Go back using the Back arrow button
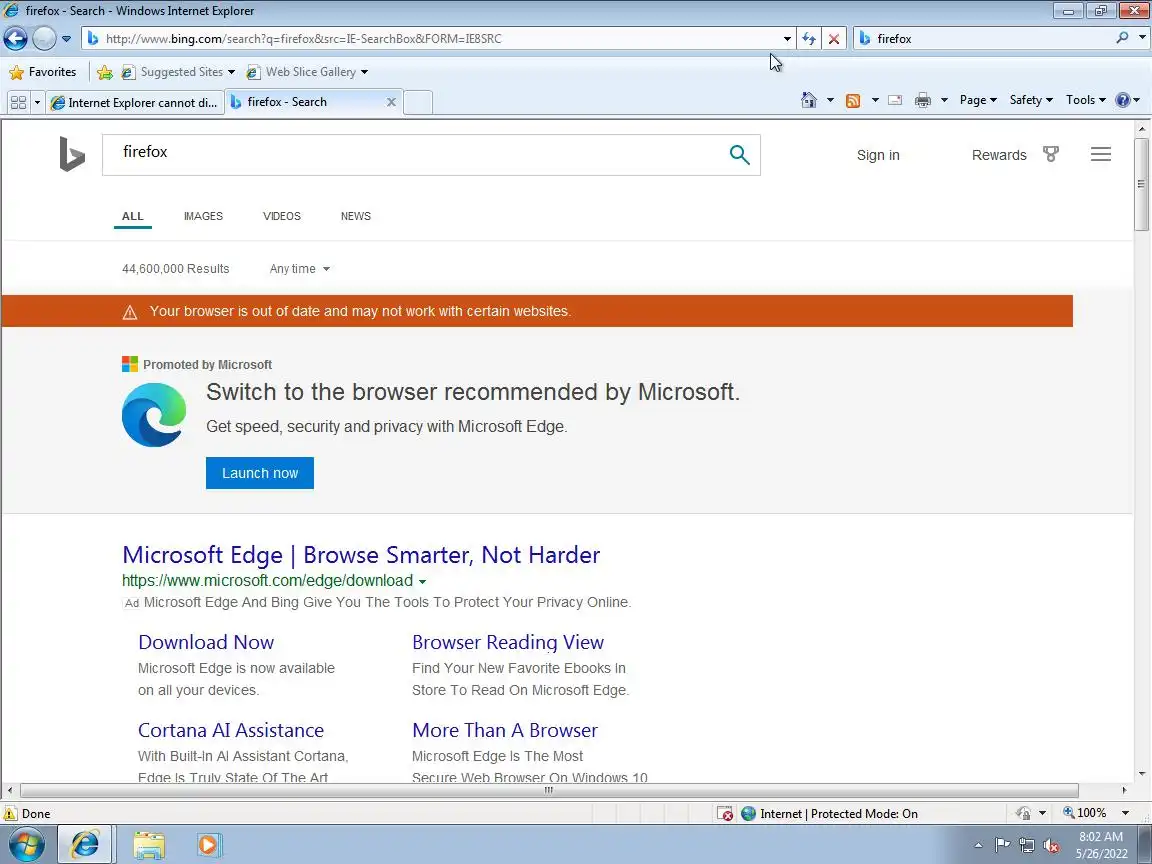Screen dimensions: 1152x864 (15, 38)
